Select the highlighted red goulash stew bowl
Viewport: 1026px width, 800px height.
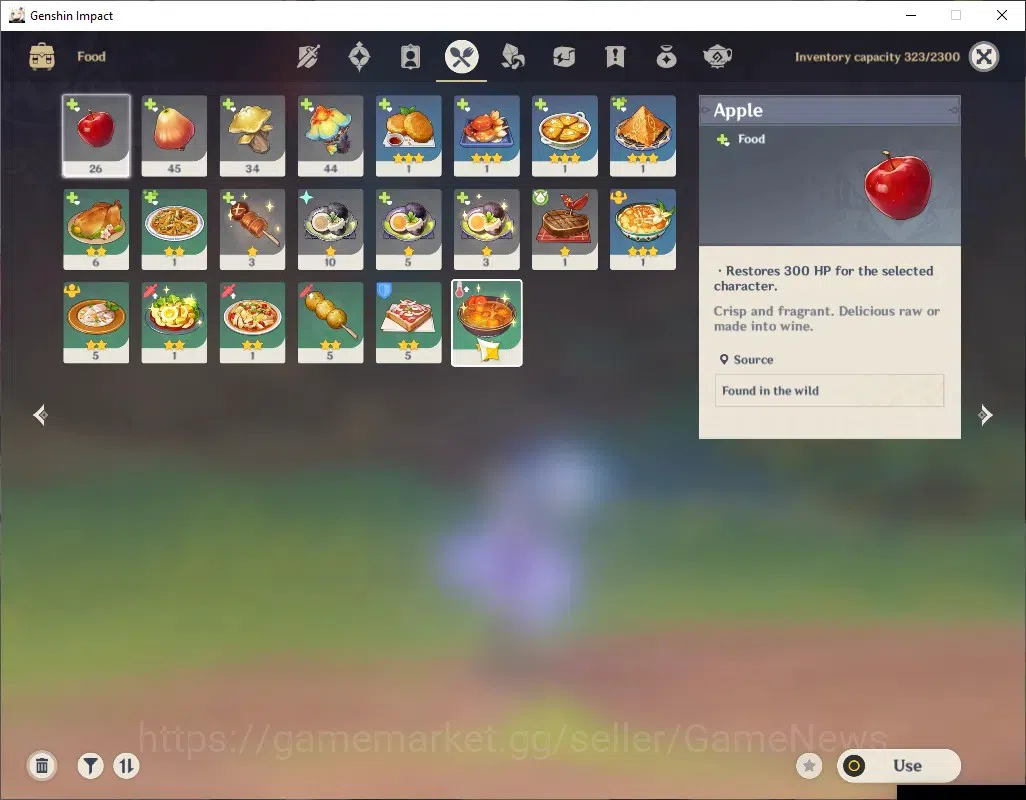487,322
